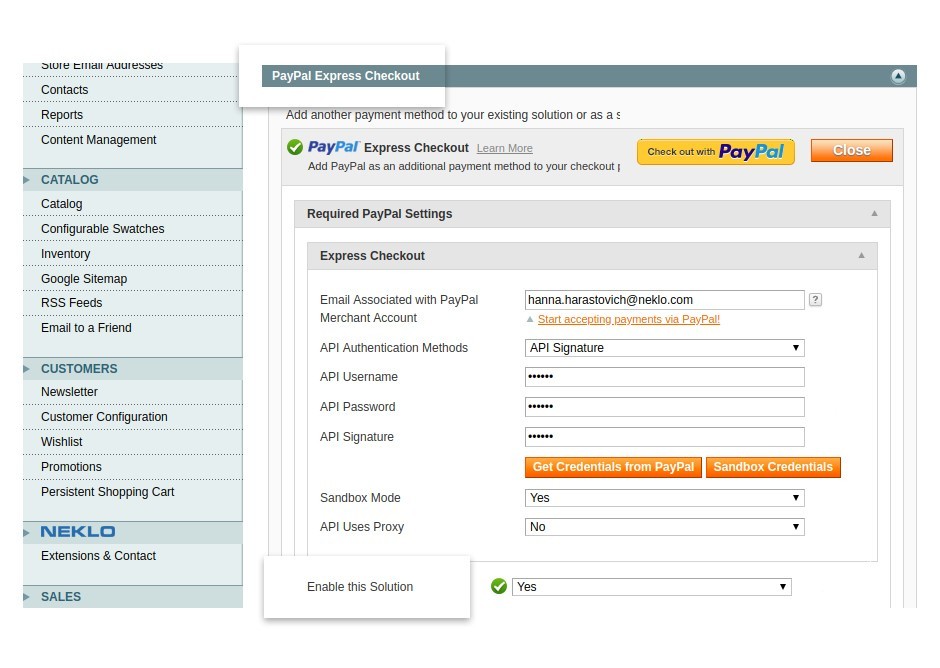Expand the CATALOG section arrow
Viewport: 940px width, 668px height.
(26, 180)
